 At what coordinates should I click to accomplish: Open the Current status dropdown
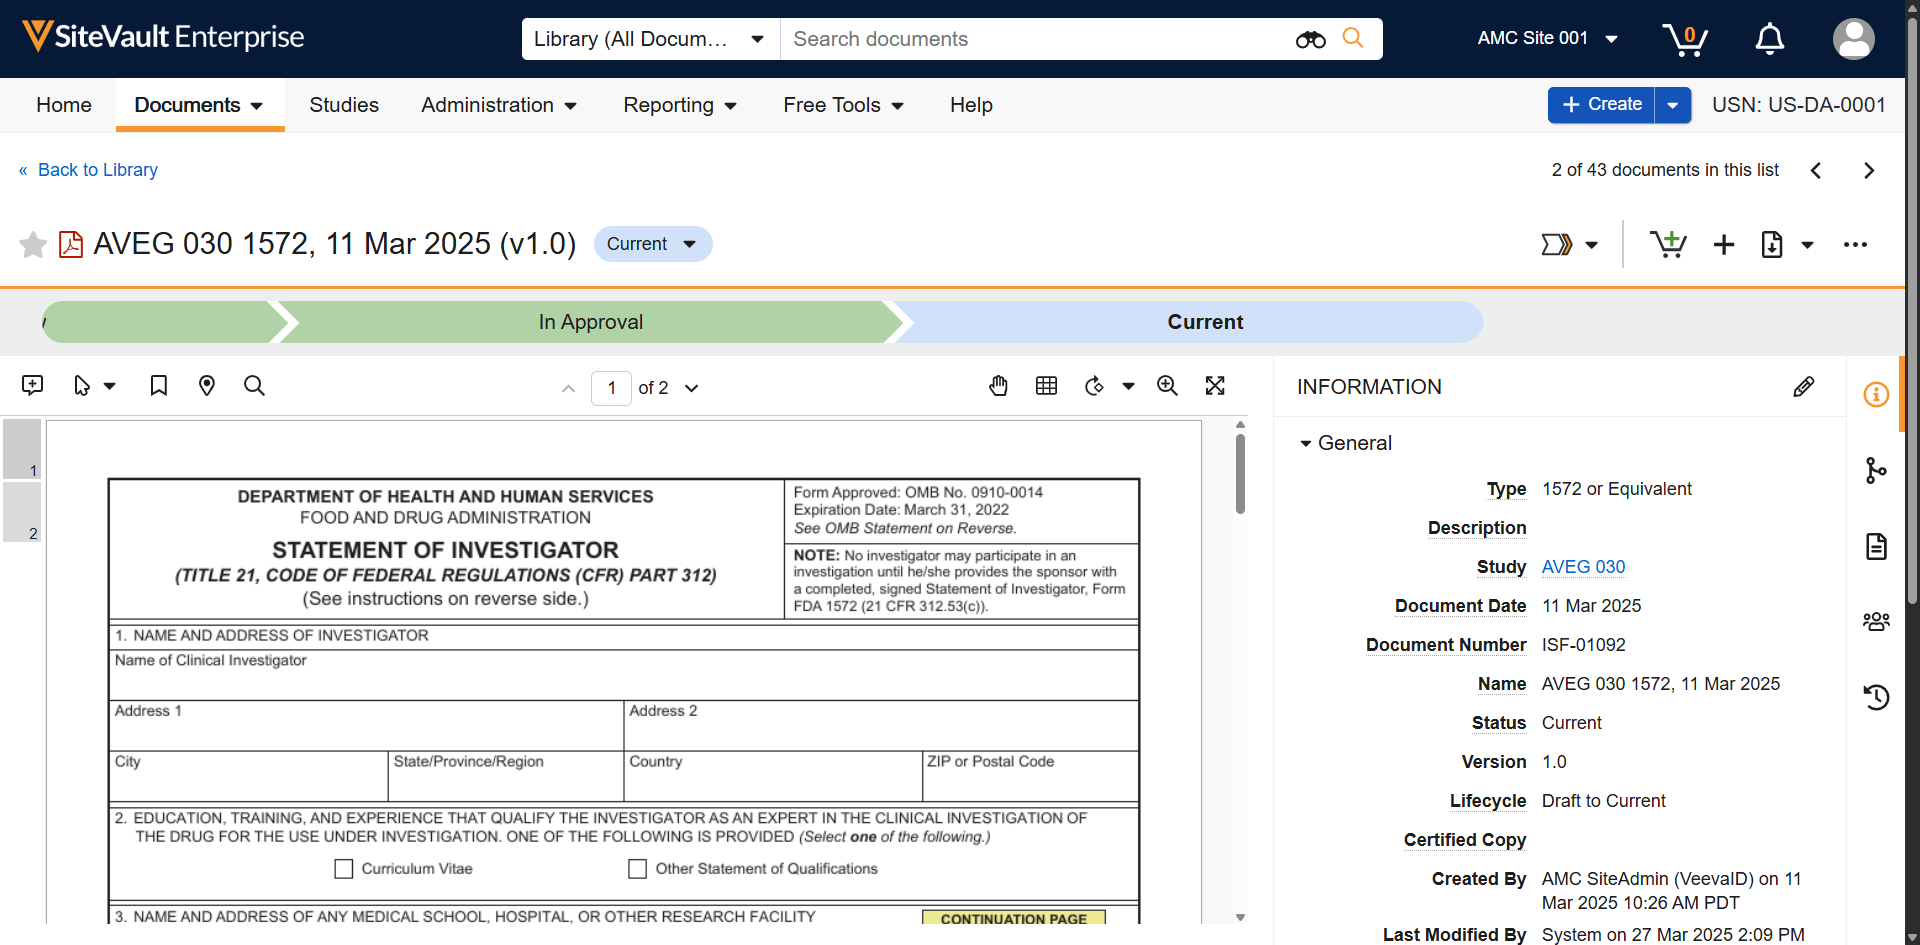[652, 244]
